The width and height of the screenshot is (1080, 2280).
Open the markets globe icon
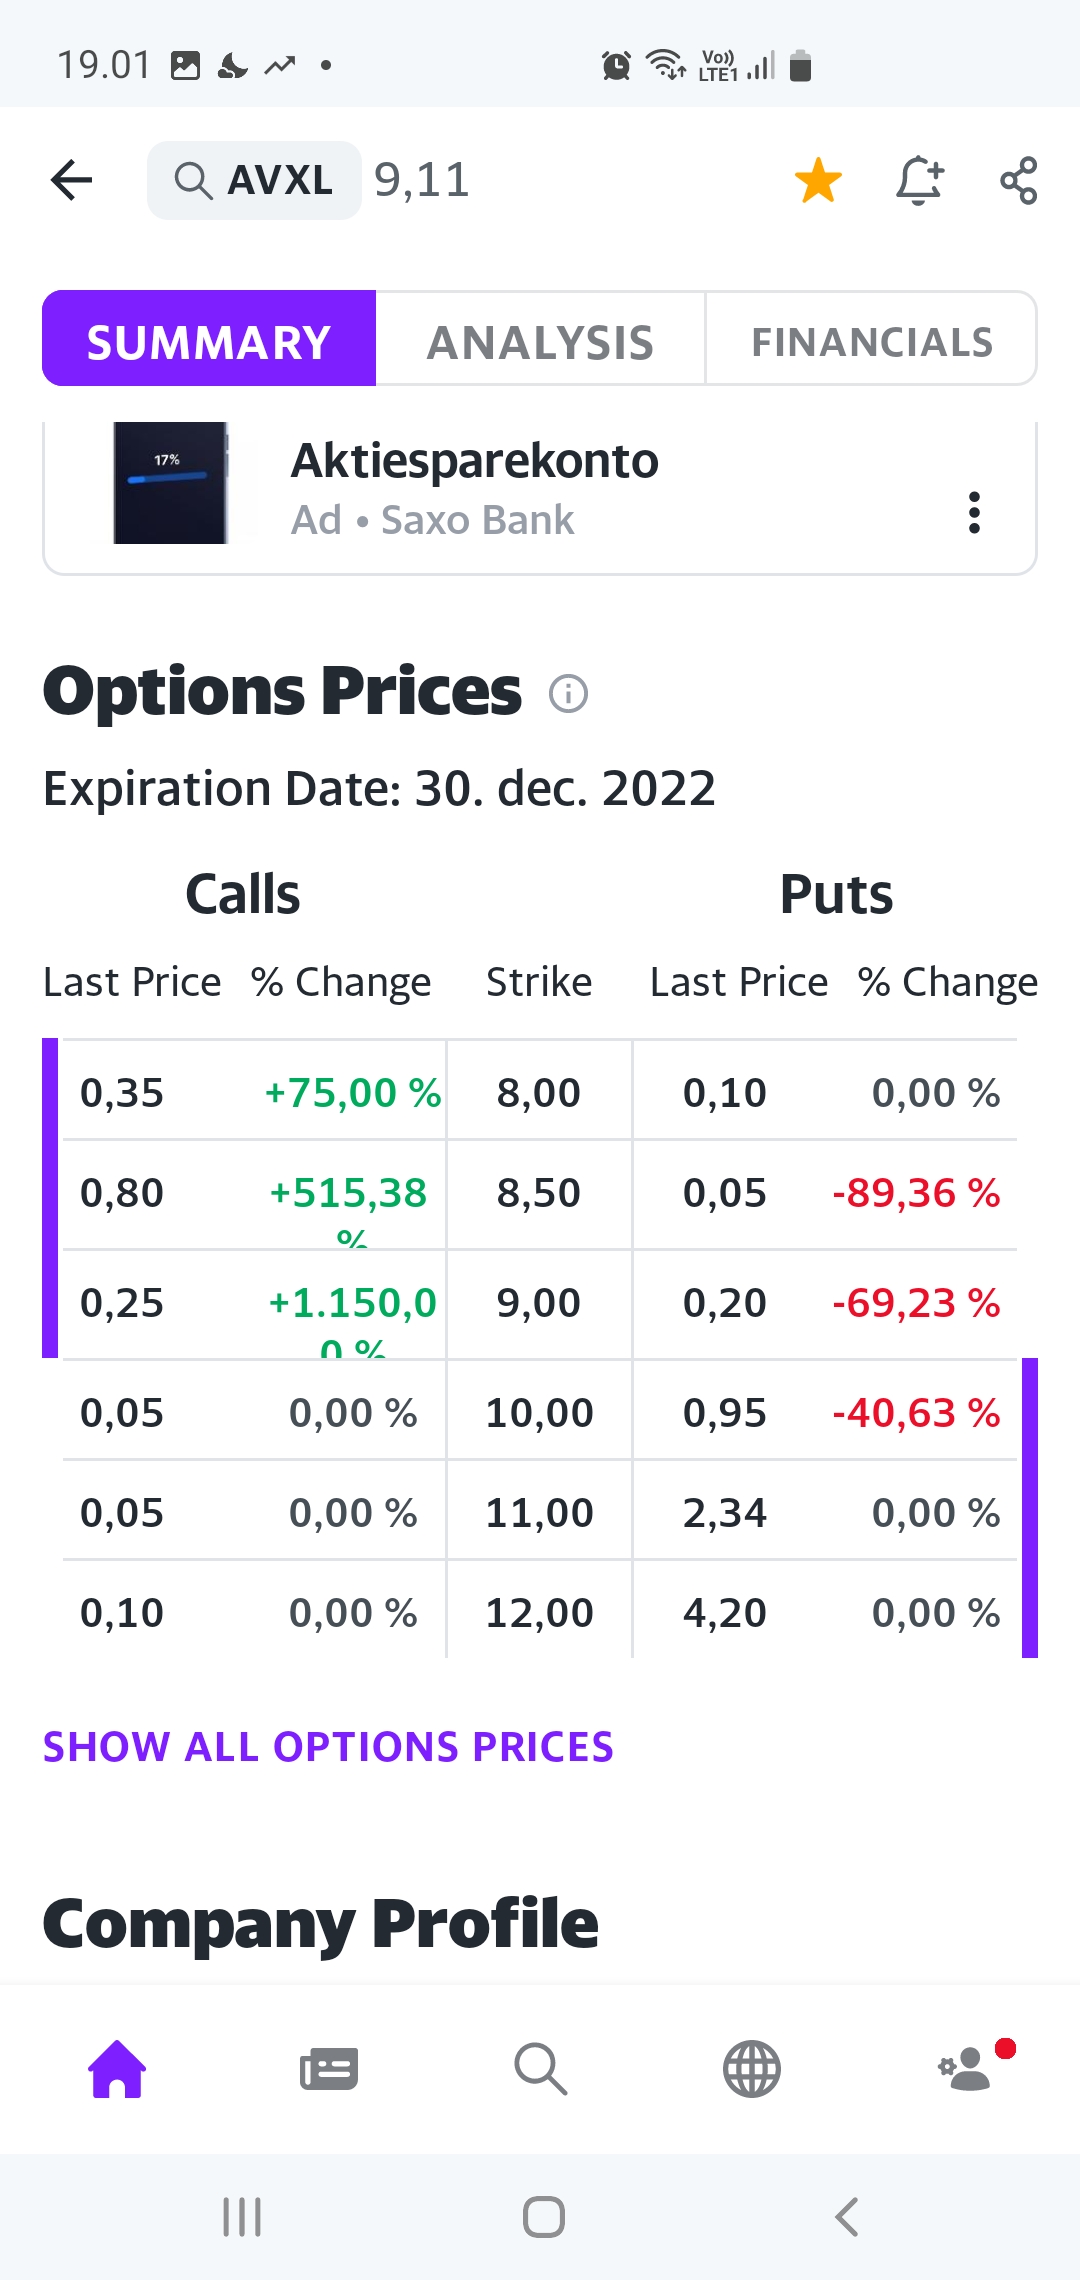(x=751, y=2068)
